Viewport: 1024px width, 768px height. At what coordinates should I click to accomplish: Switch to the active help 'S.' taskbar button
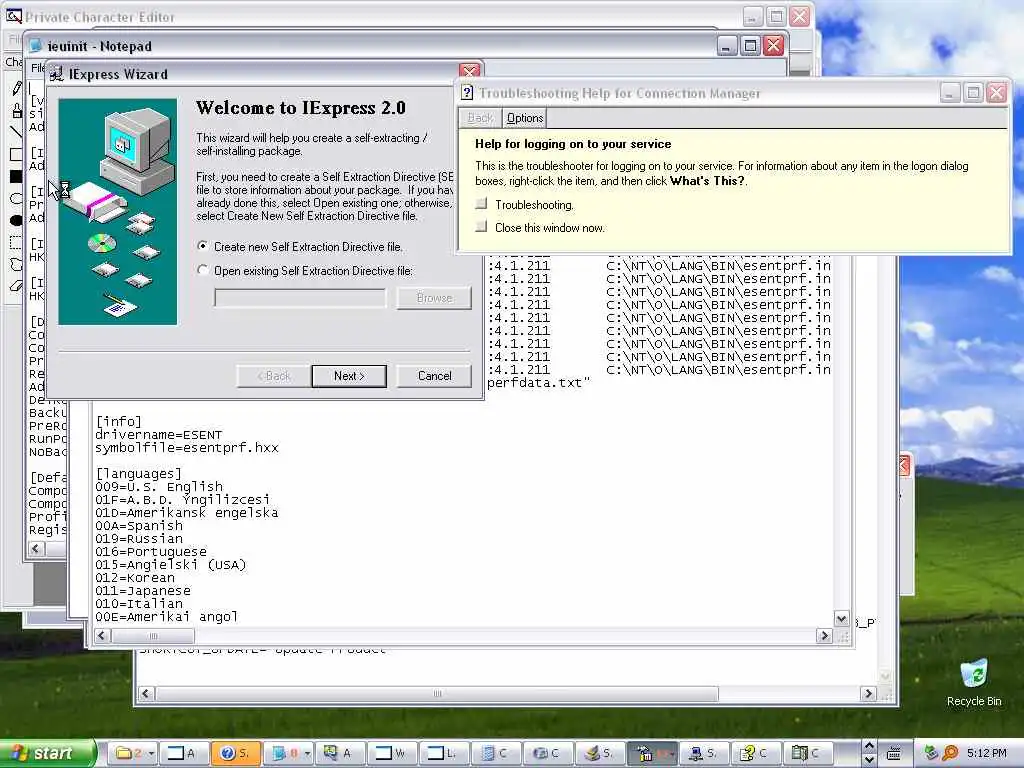[x=236, y=753]
